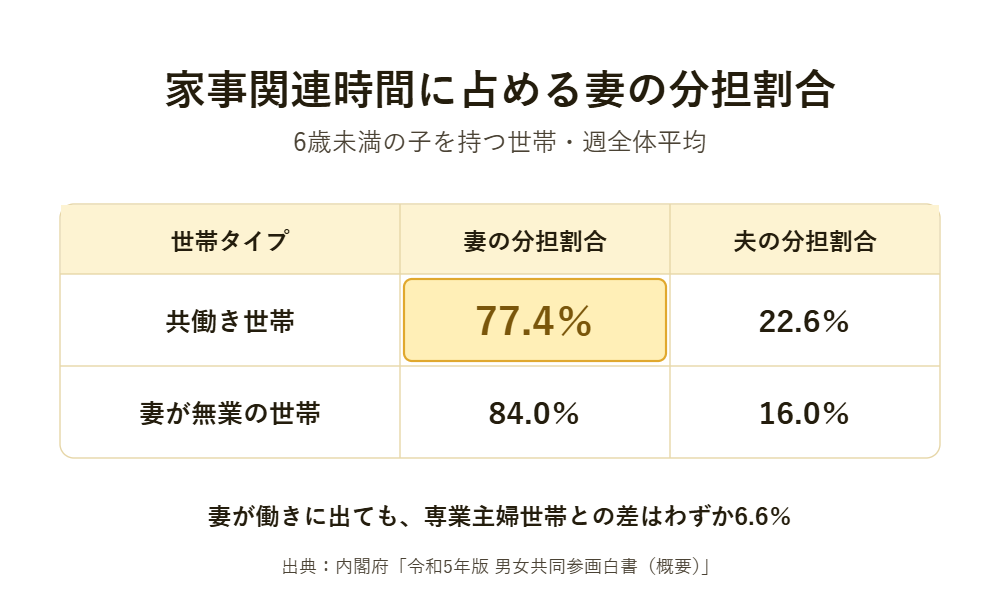Image resolution: width=1000 pixels, height=610 pixels.
Task: Click the （概要） text in the citation
Action: (x=669, y=566)
